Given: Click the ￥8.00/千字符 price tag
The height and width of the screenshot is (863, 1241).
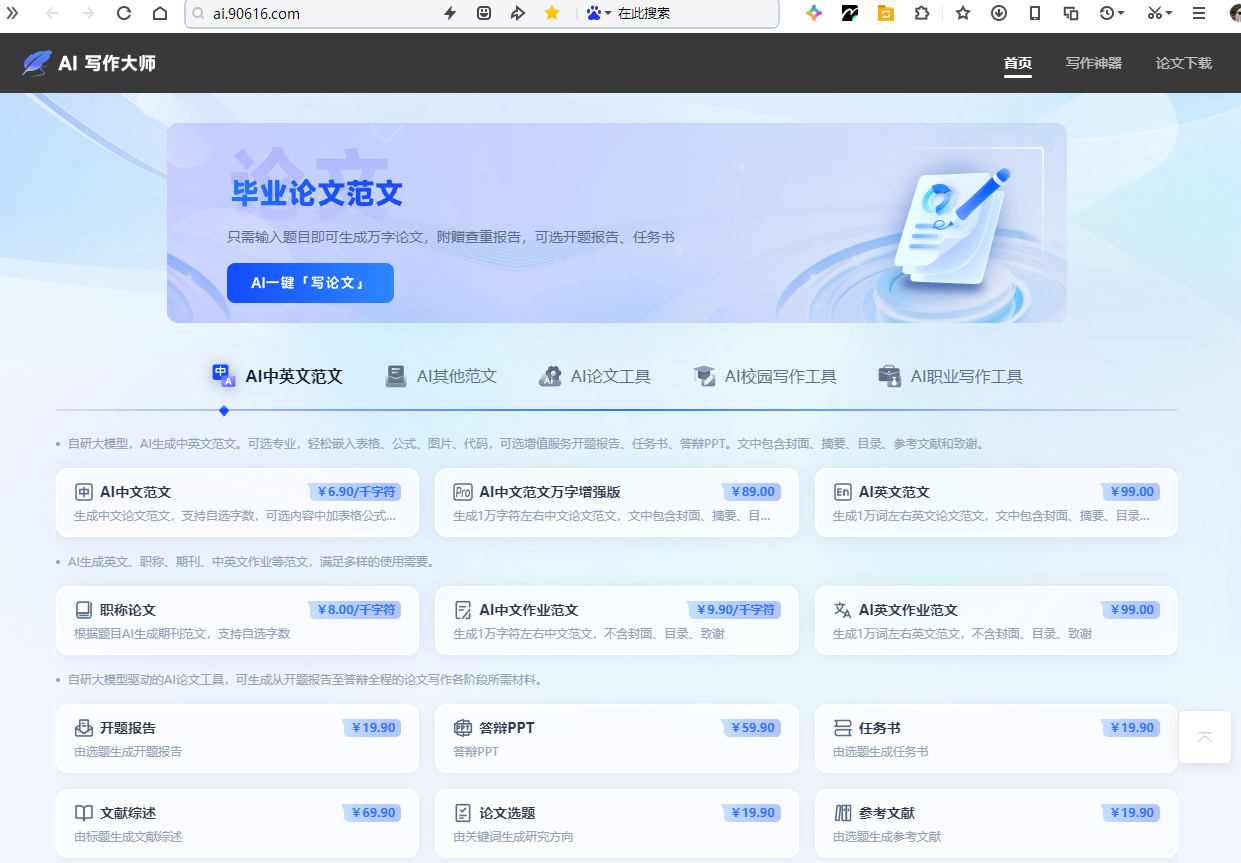Looking at the screenshot, I should [x=355, y=610].
